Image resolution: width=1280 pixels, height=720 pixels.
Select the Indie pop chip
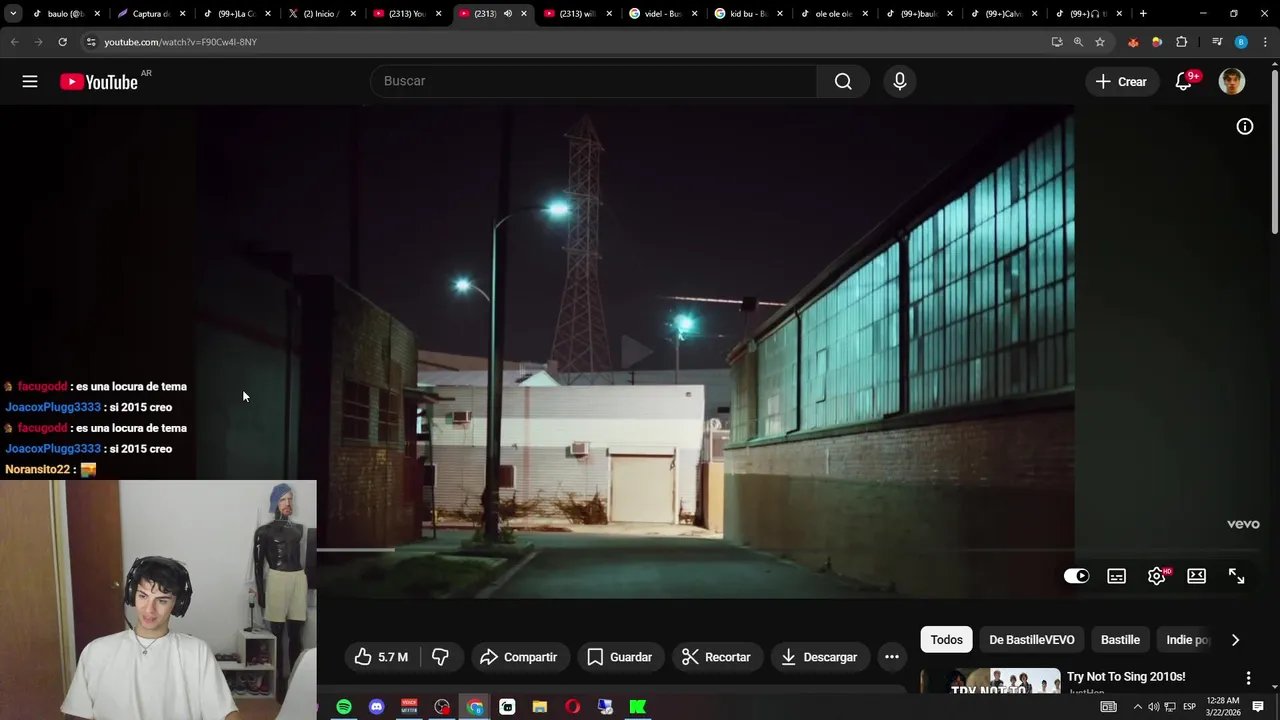[x=1187, y=640]
